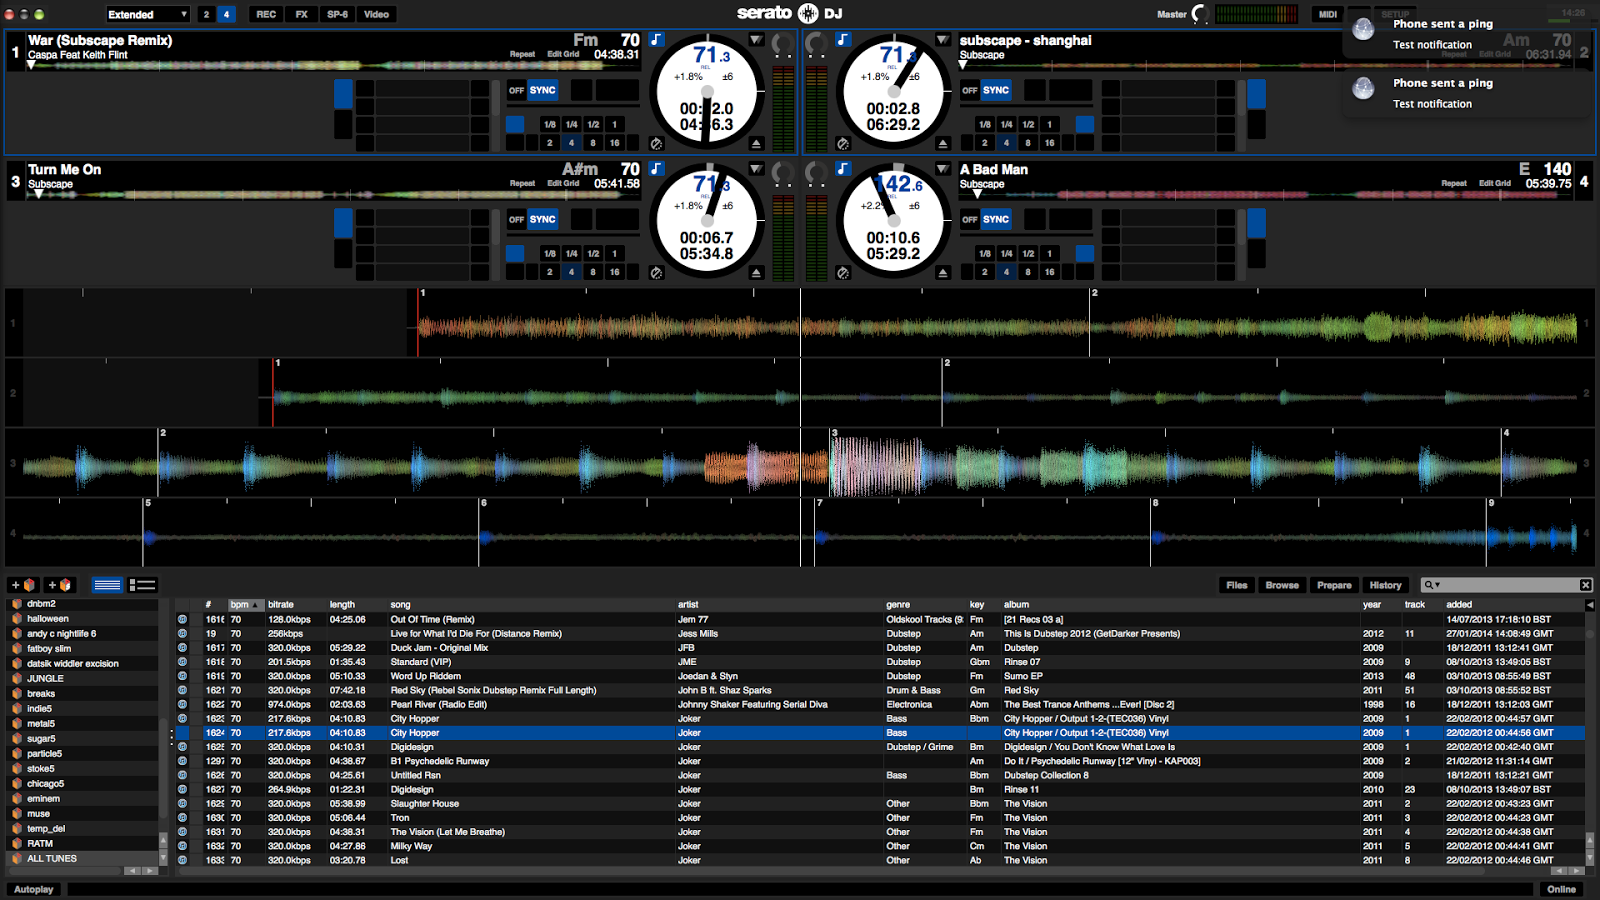The image size is (1600, 900).
Task: Toggle Repeat on A Bad Man deck
Action: (1454, 184)
